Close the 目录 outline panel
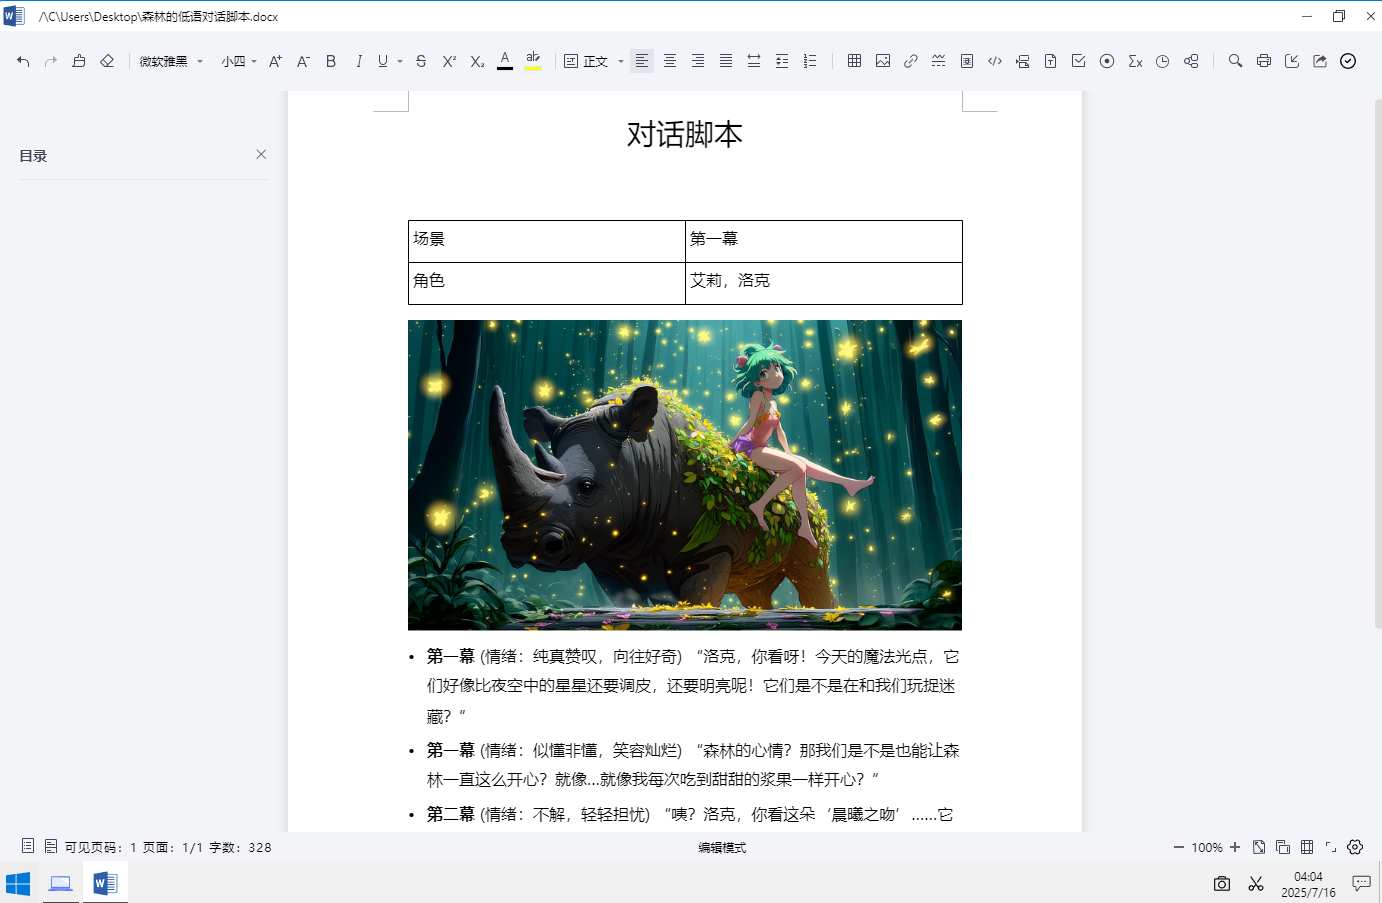Image resolution: width=1382 pixels, height=903 pixels. (261, 154)
